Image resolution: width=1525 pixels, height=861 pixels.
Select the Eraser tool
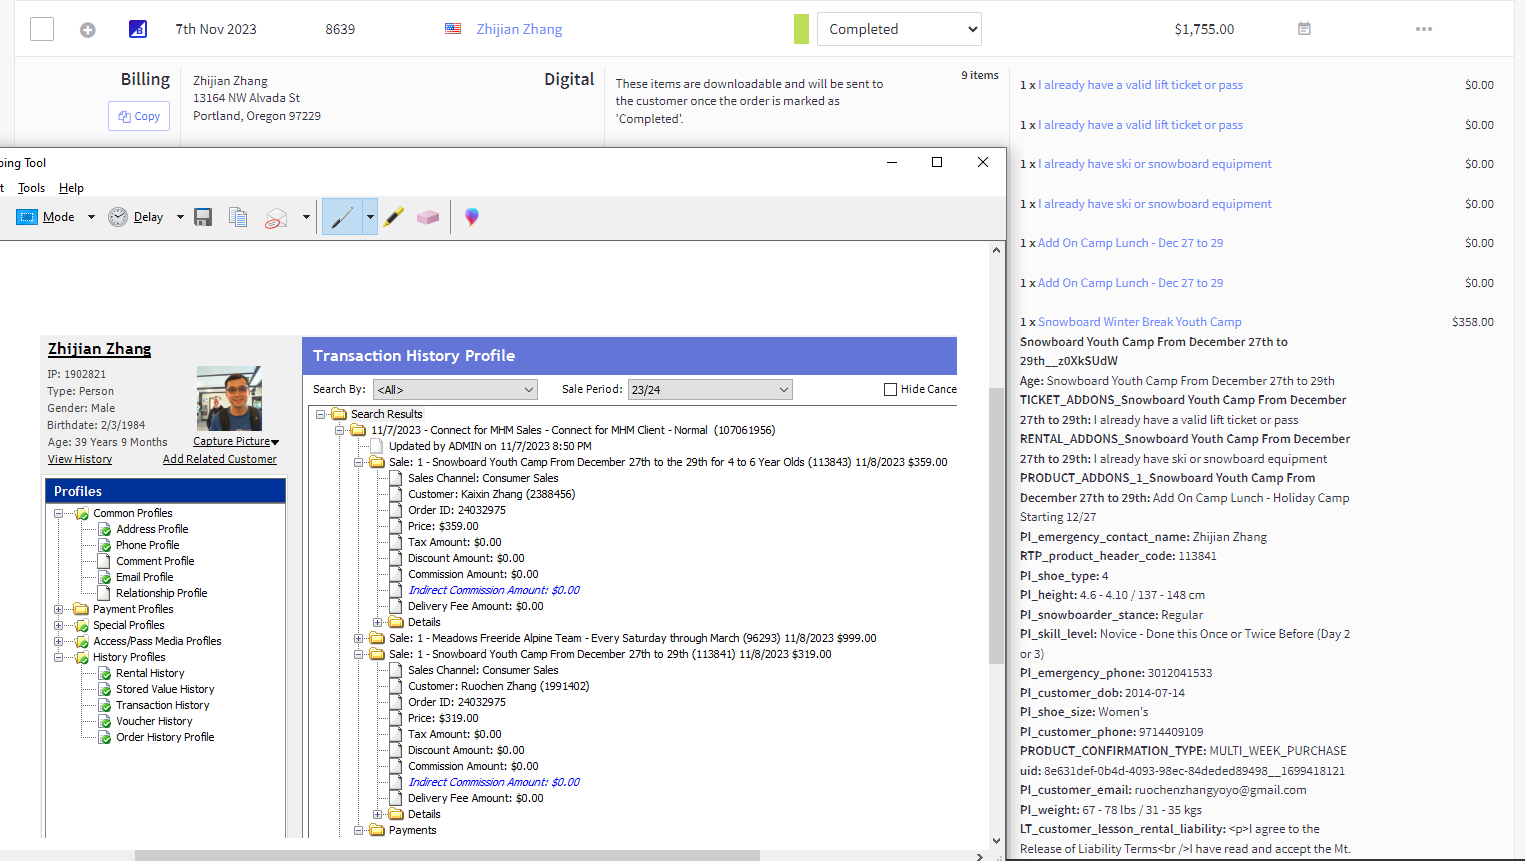pos(428,217)
